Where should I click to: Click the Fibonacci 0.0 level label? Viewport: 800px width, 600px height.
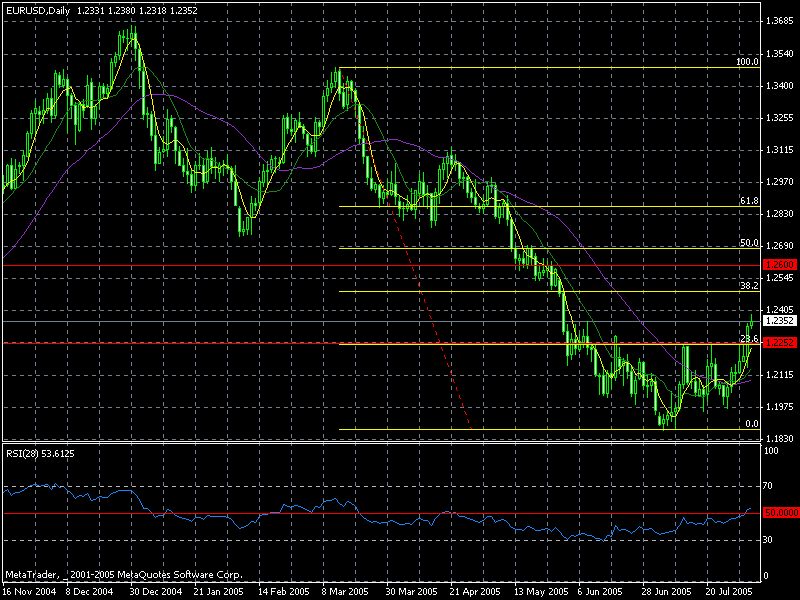click(x=752, y=424)
